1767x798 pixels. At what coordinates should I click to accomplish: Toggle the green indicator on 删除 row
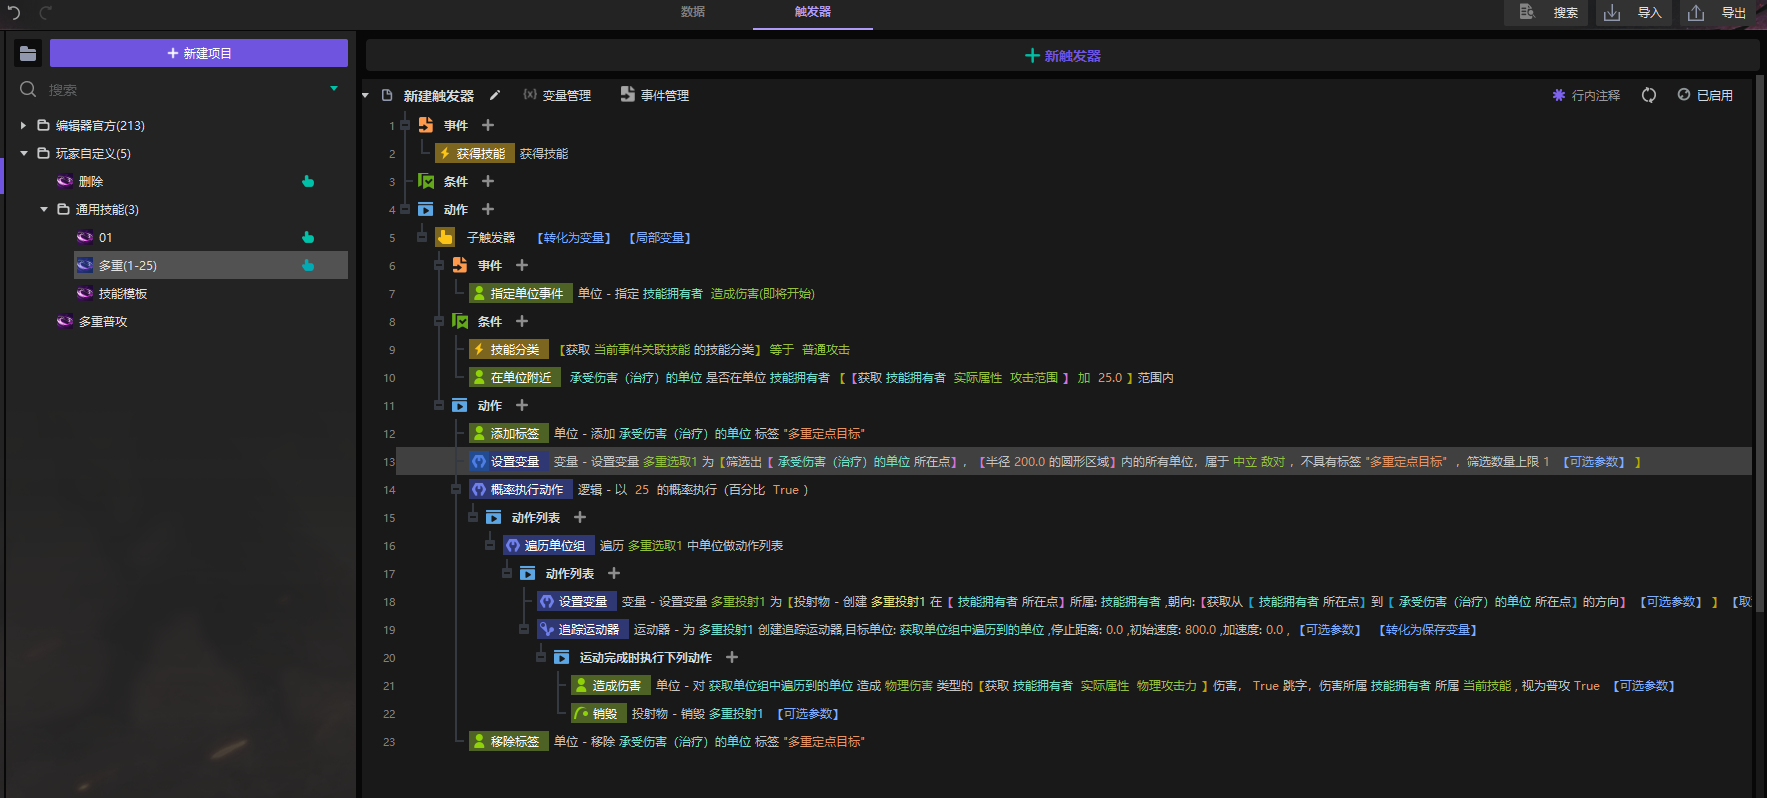coord(308,181)
